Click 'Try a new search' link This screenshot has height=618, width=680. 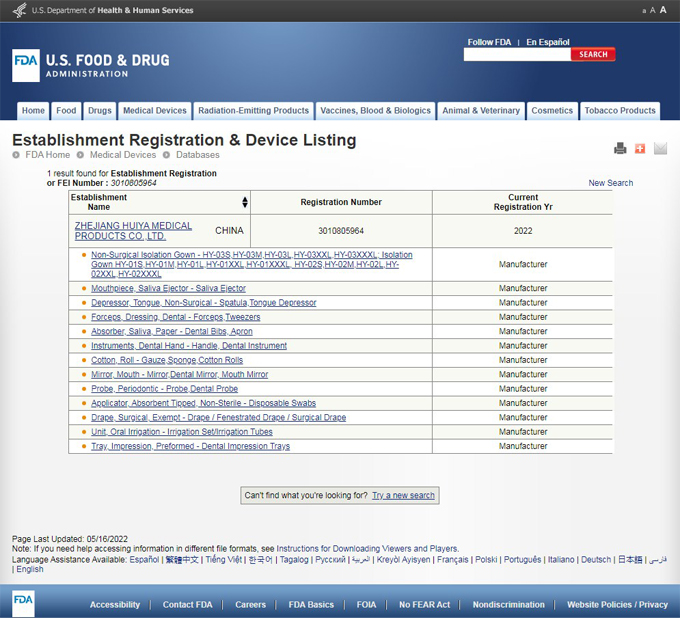pos(403,495)
